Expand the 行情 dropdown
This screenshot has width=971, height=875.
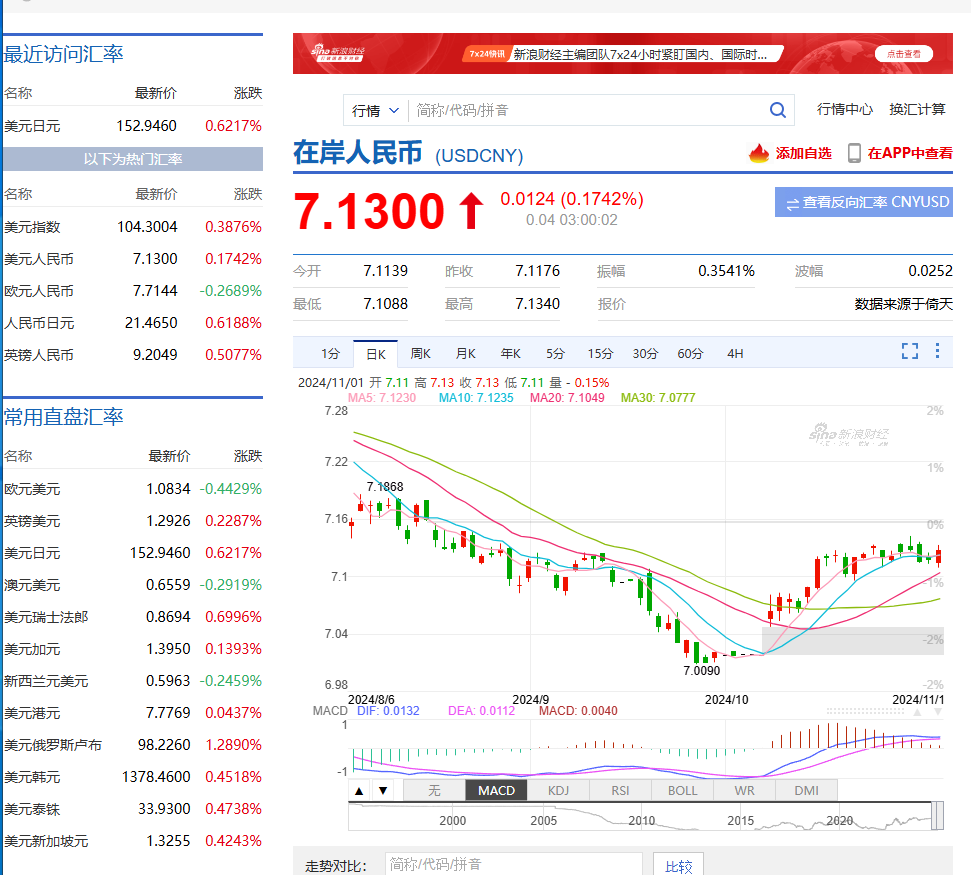tap(375, 110)
